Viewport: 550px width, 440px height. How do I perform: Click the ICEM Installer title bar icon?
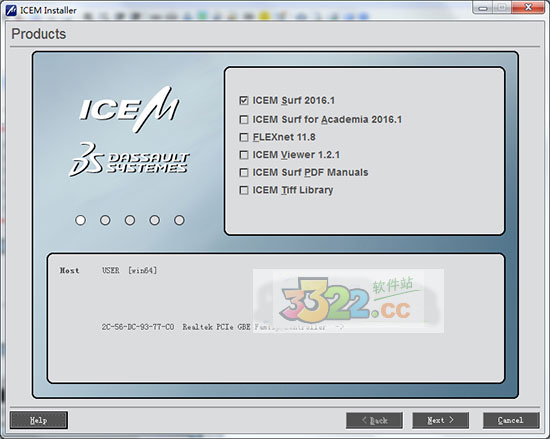[x=11, y=11]
